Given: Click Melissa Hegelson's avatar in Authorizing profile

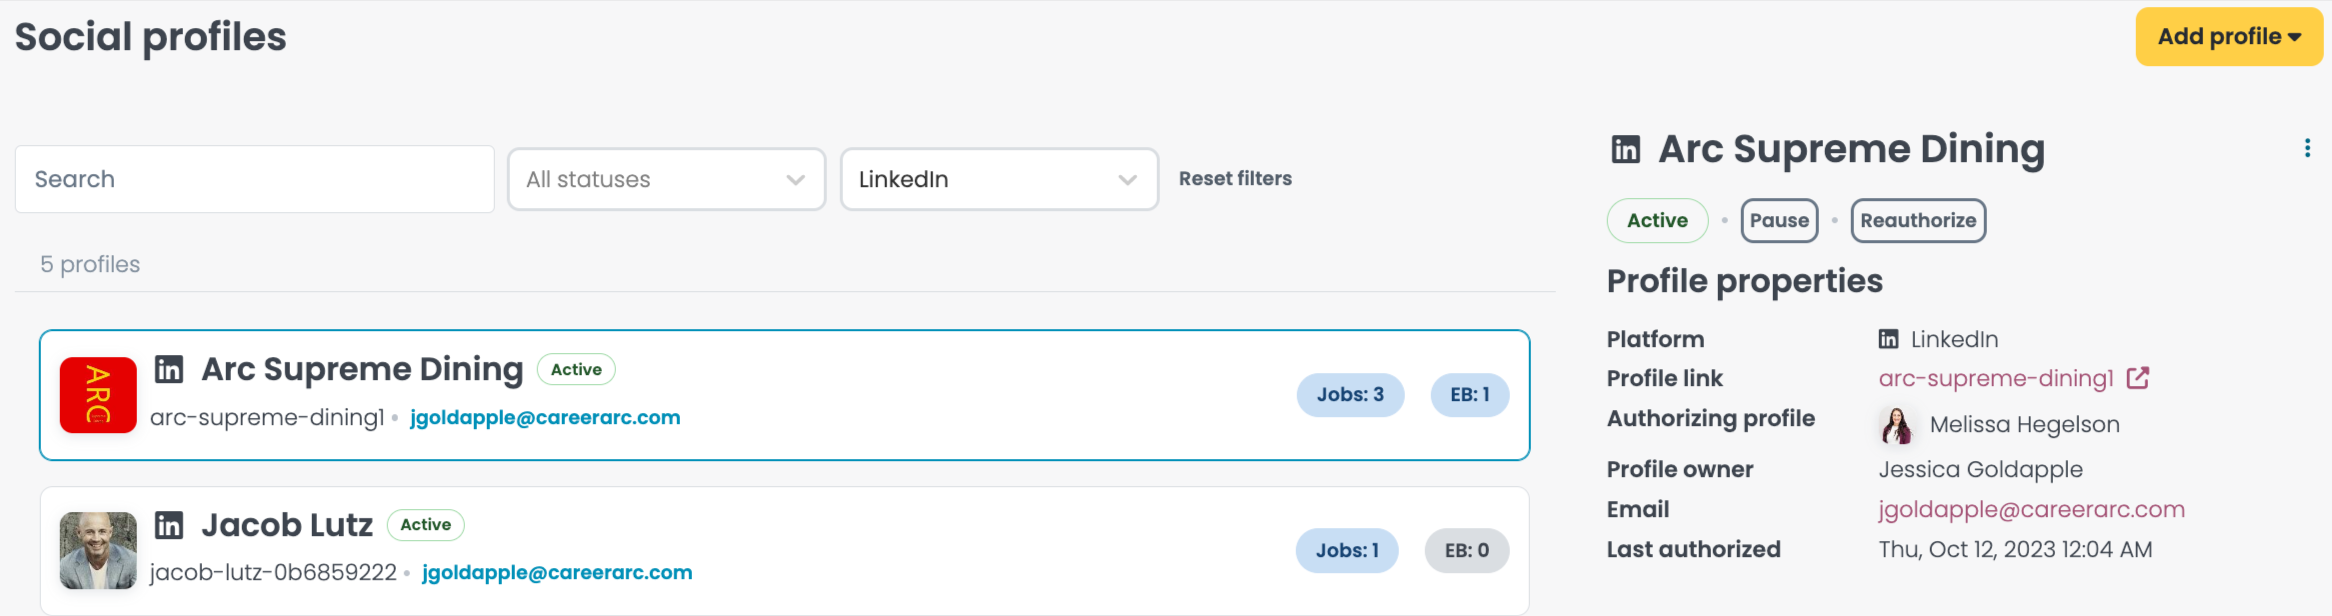Looking at the screenshot, I should pos(1897,425).
